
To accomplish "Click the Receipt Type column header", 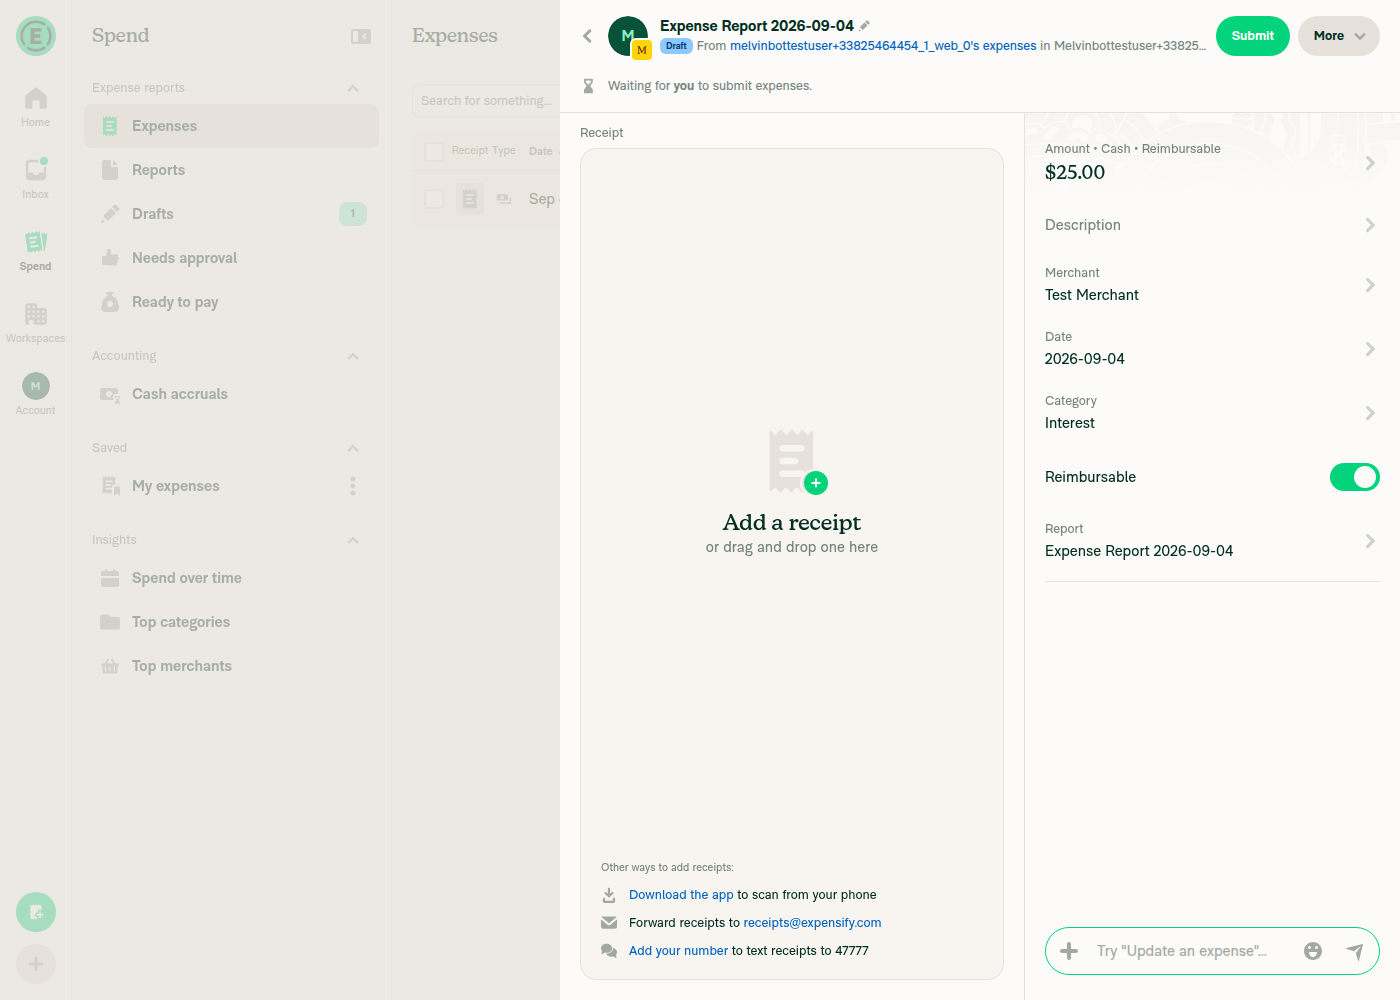I will [x=483, y=151].
